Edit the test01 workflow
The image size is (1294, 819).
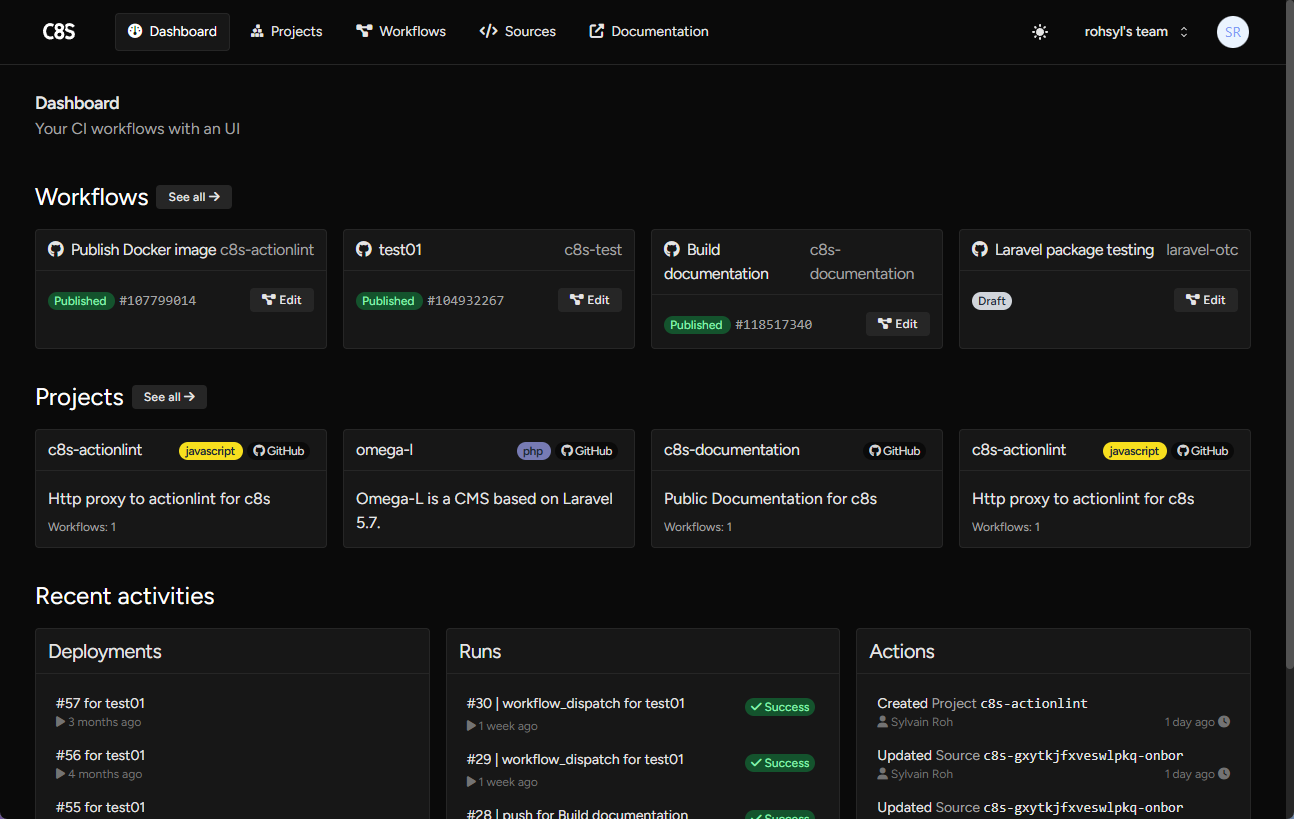pyautogui.click(x=590, y=300)
